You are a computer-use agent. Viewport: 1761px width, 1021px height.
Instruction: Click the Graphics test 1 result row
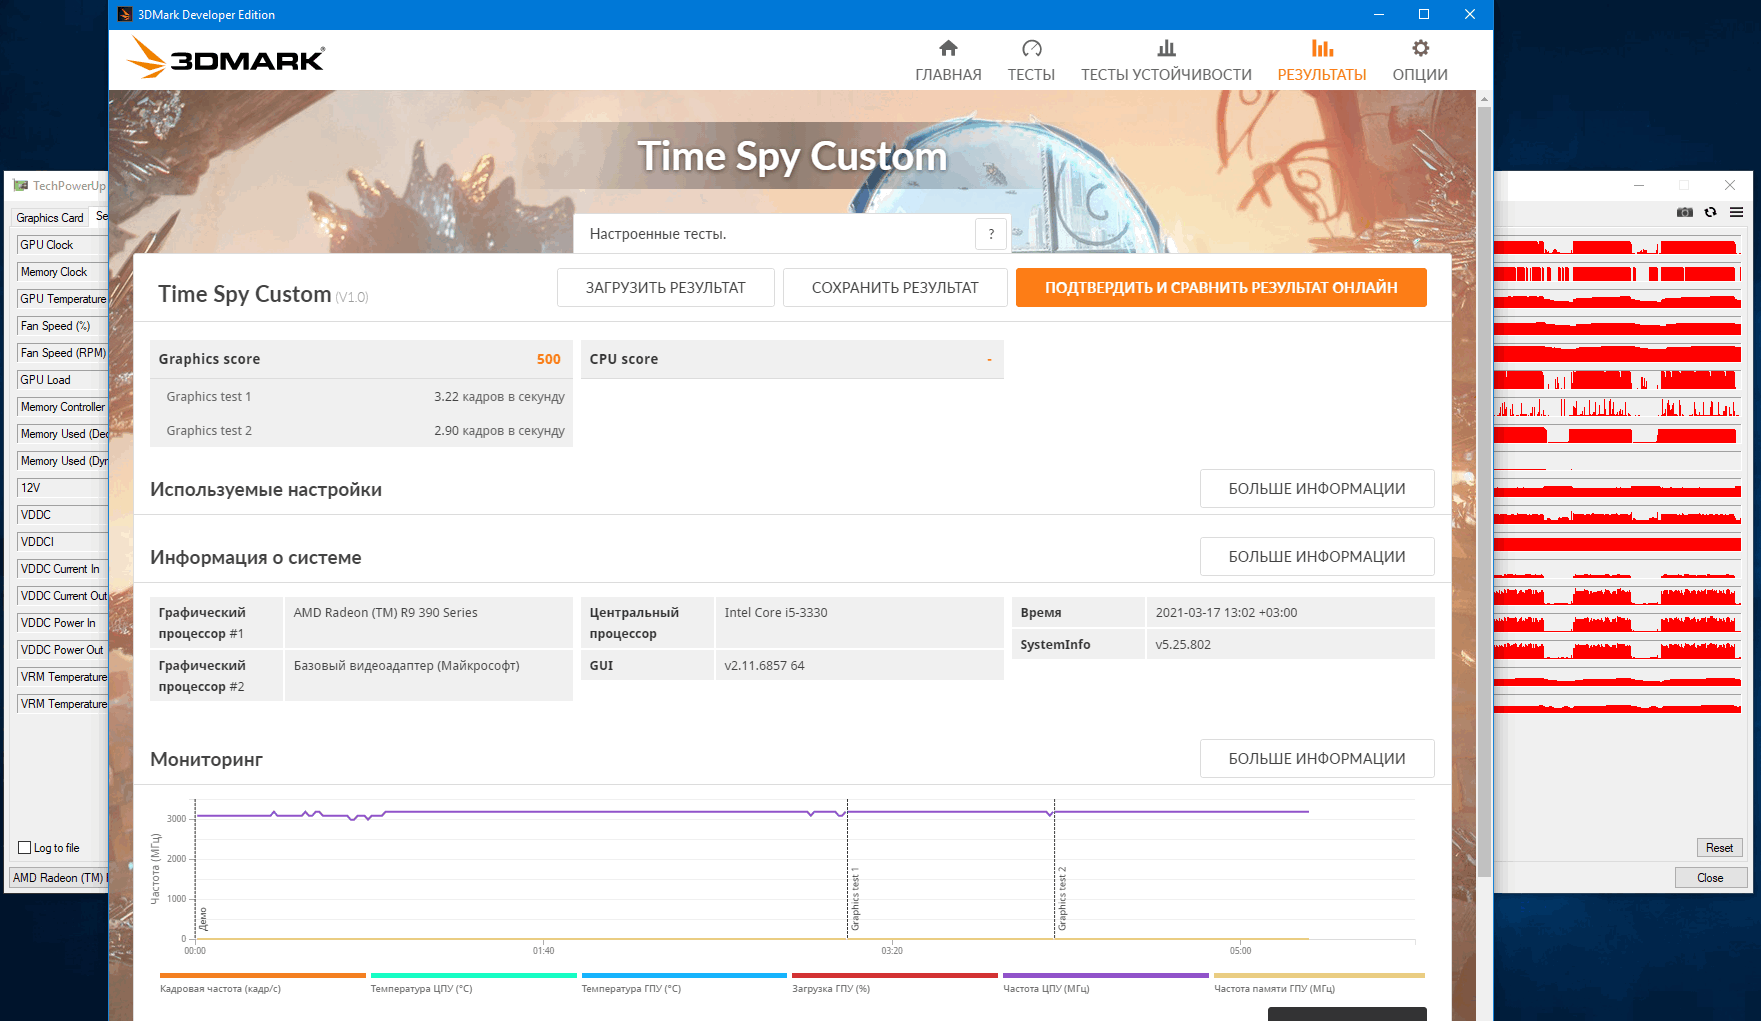(361, 397)
